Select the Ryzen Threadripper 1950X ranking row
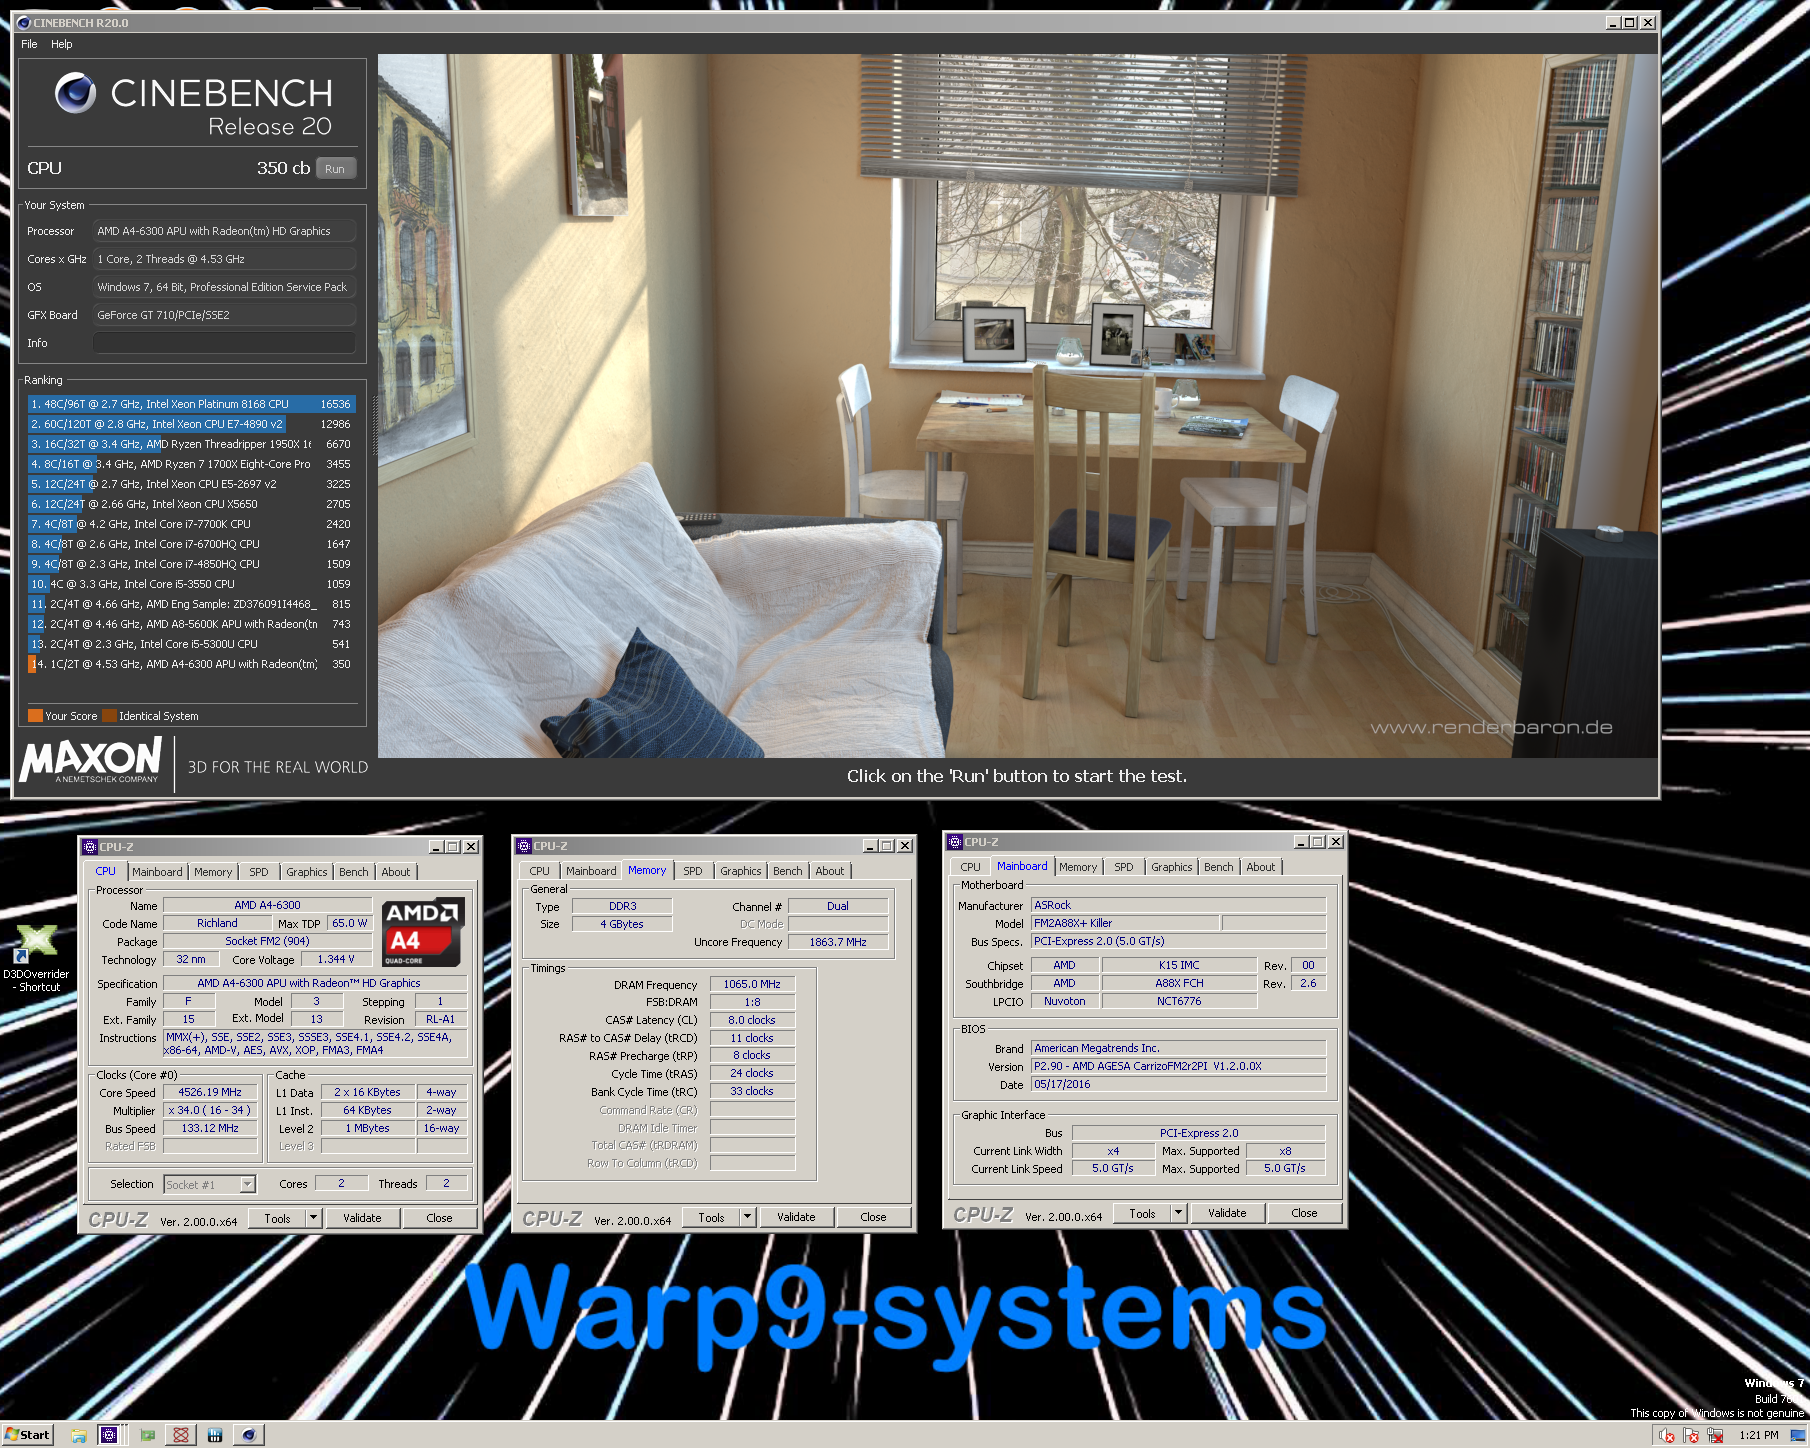This screenshot has width=1810, height=1448. (191, 444)
